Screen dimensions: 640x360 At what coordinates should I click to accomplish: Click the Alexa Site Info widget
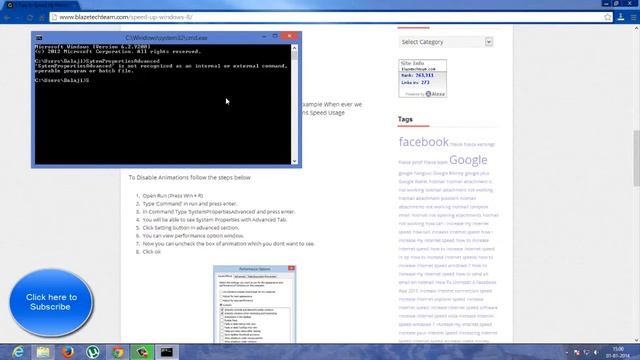(x=422, y=78)
